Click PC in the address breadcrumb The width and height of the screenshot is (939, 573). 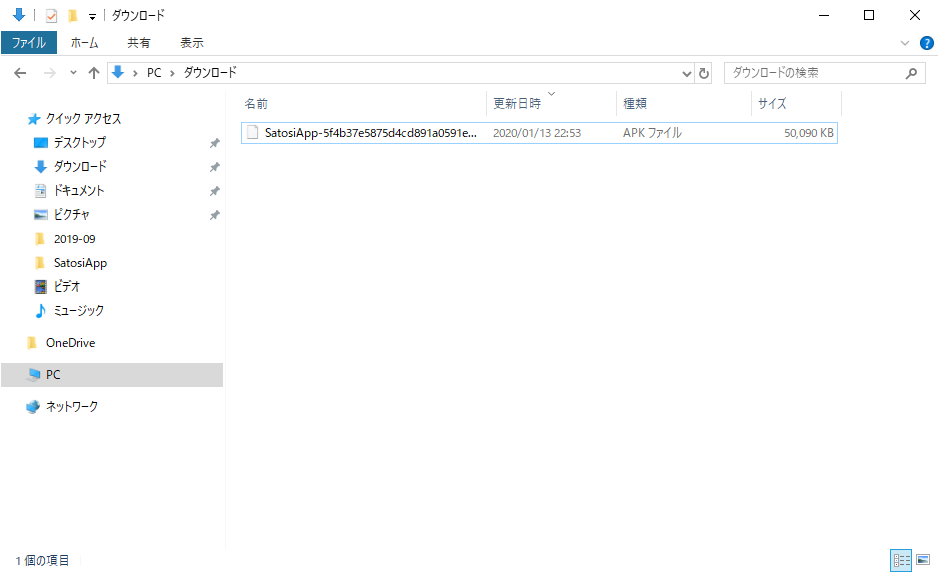[154, 72]
